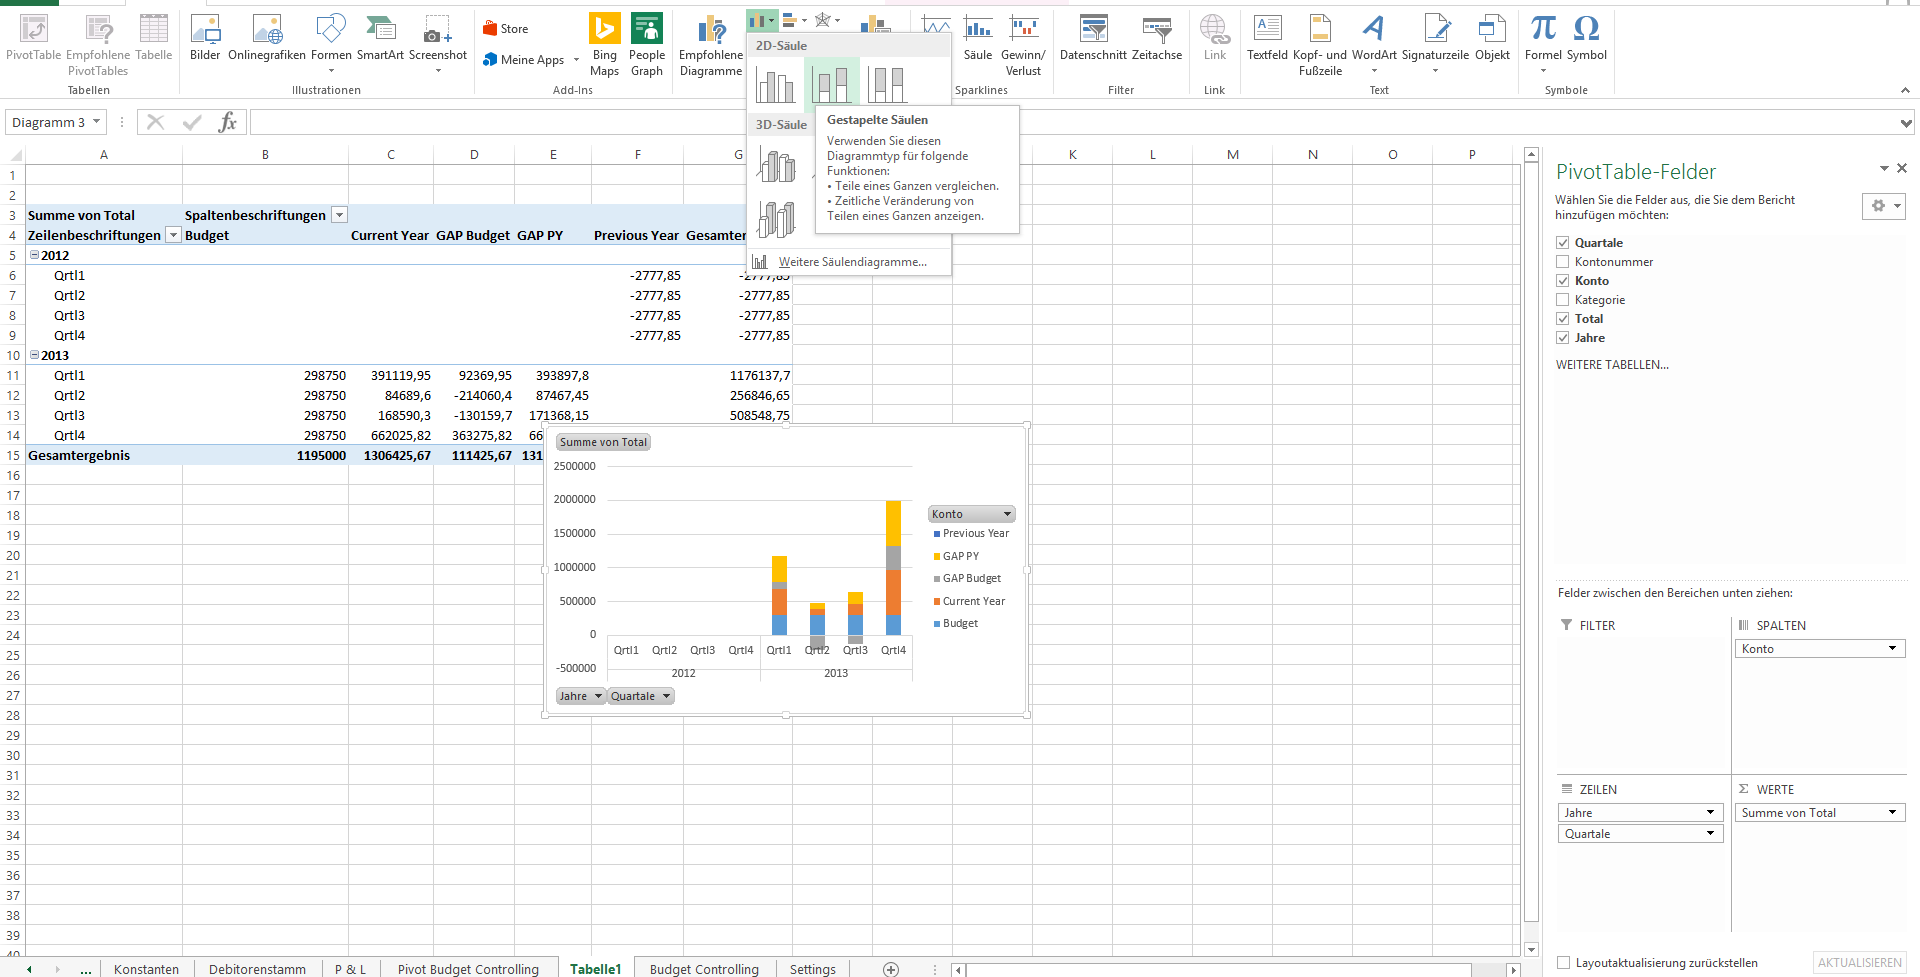
Task: Check the Kontonummer field checkbox
Action: [1563, 262]
